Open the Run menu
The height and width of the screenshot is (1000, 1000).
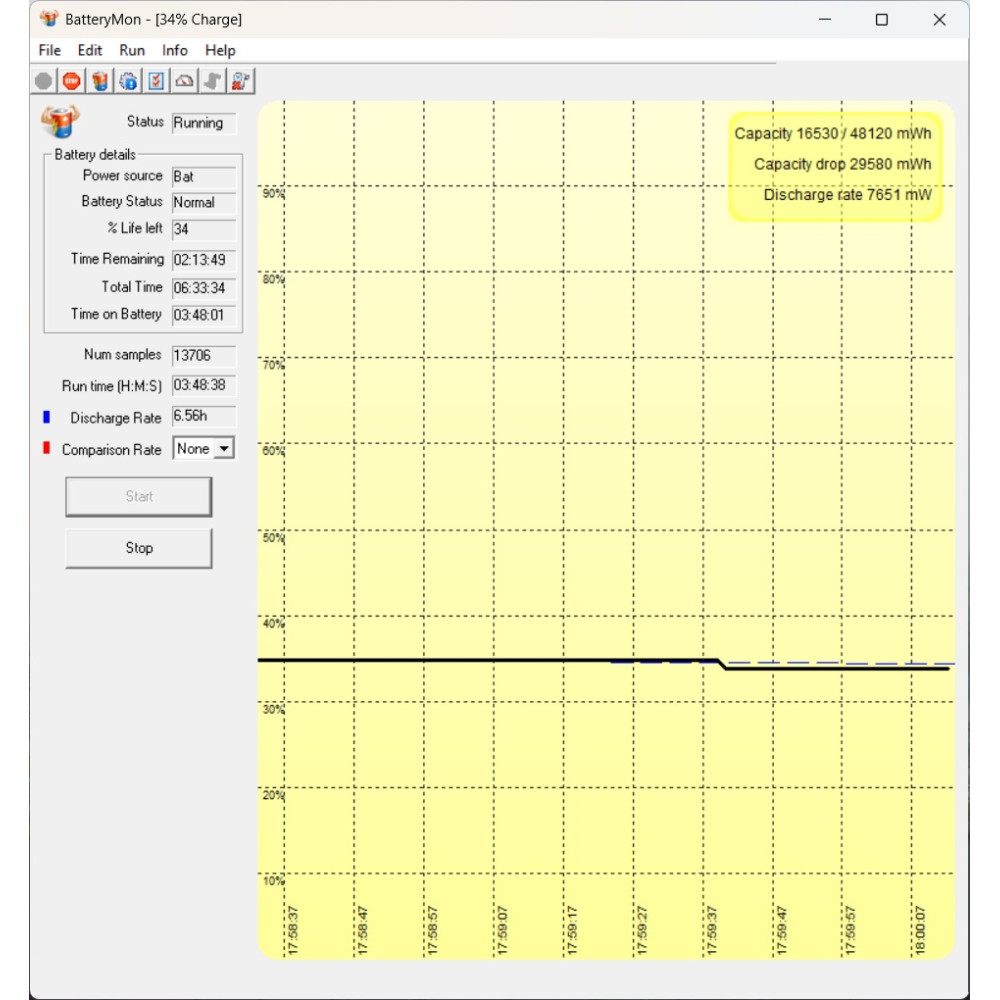click(x=132, y=50)
